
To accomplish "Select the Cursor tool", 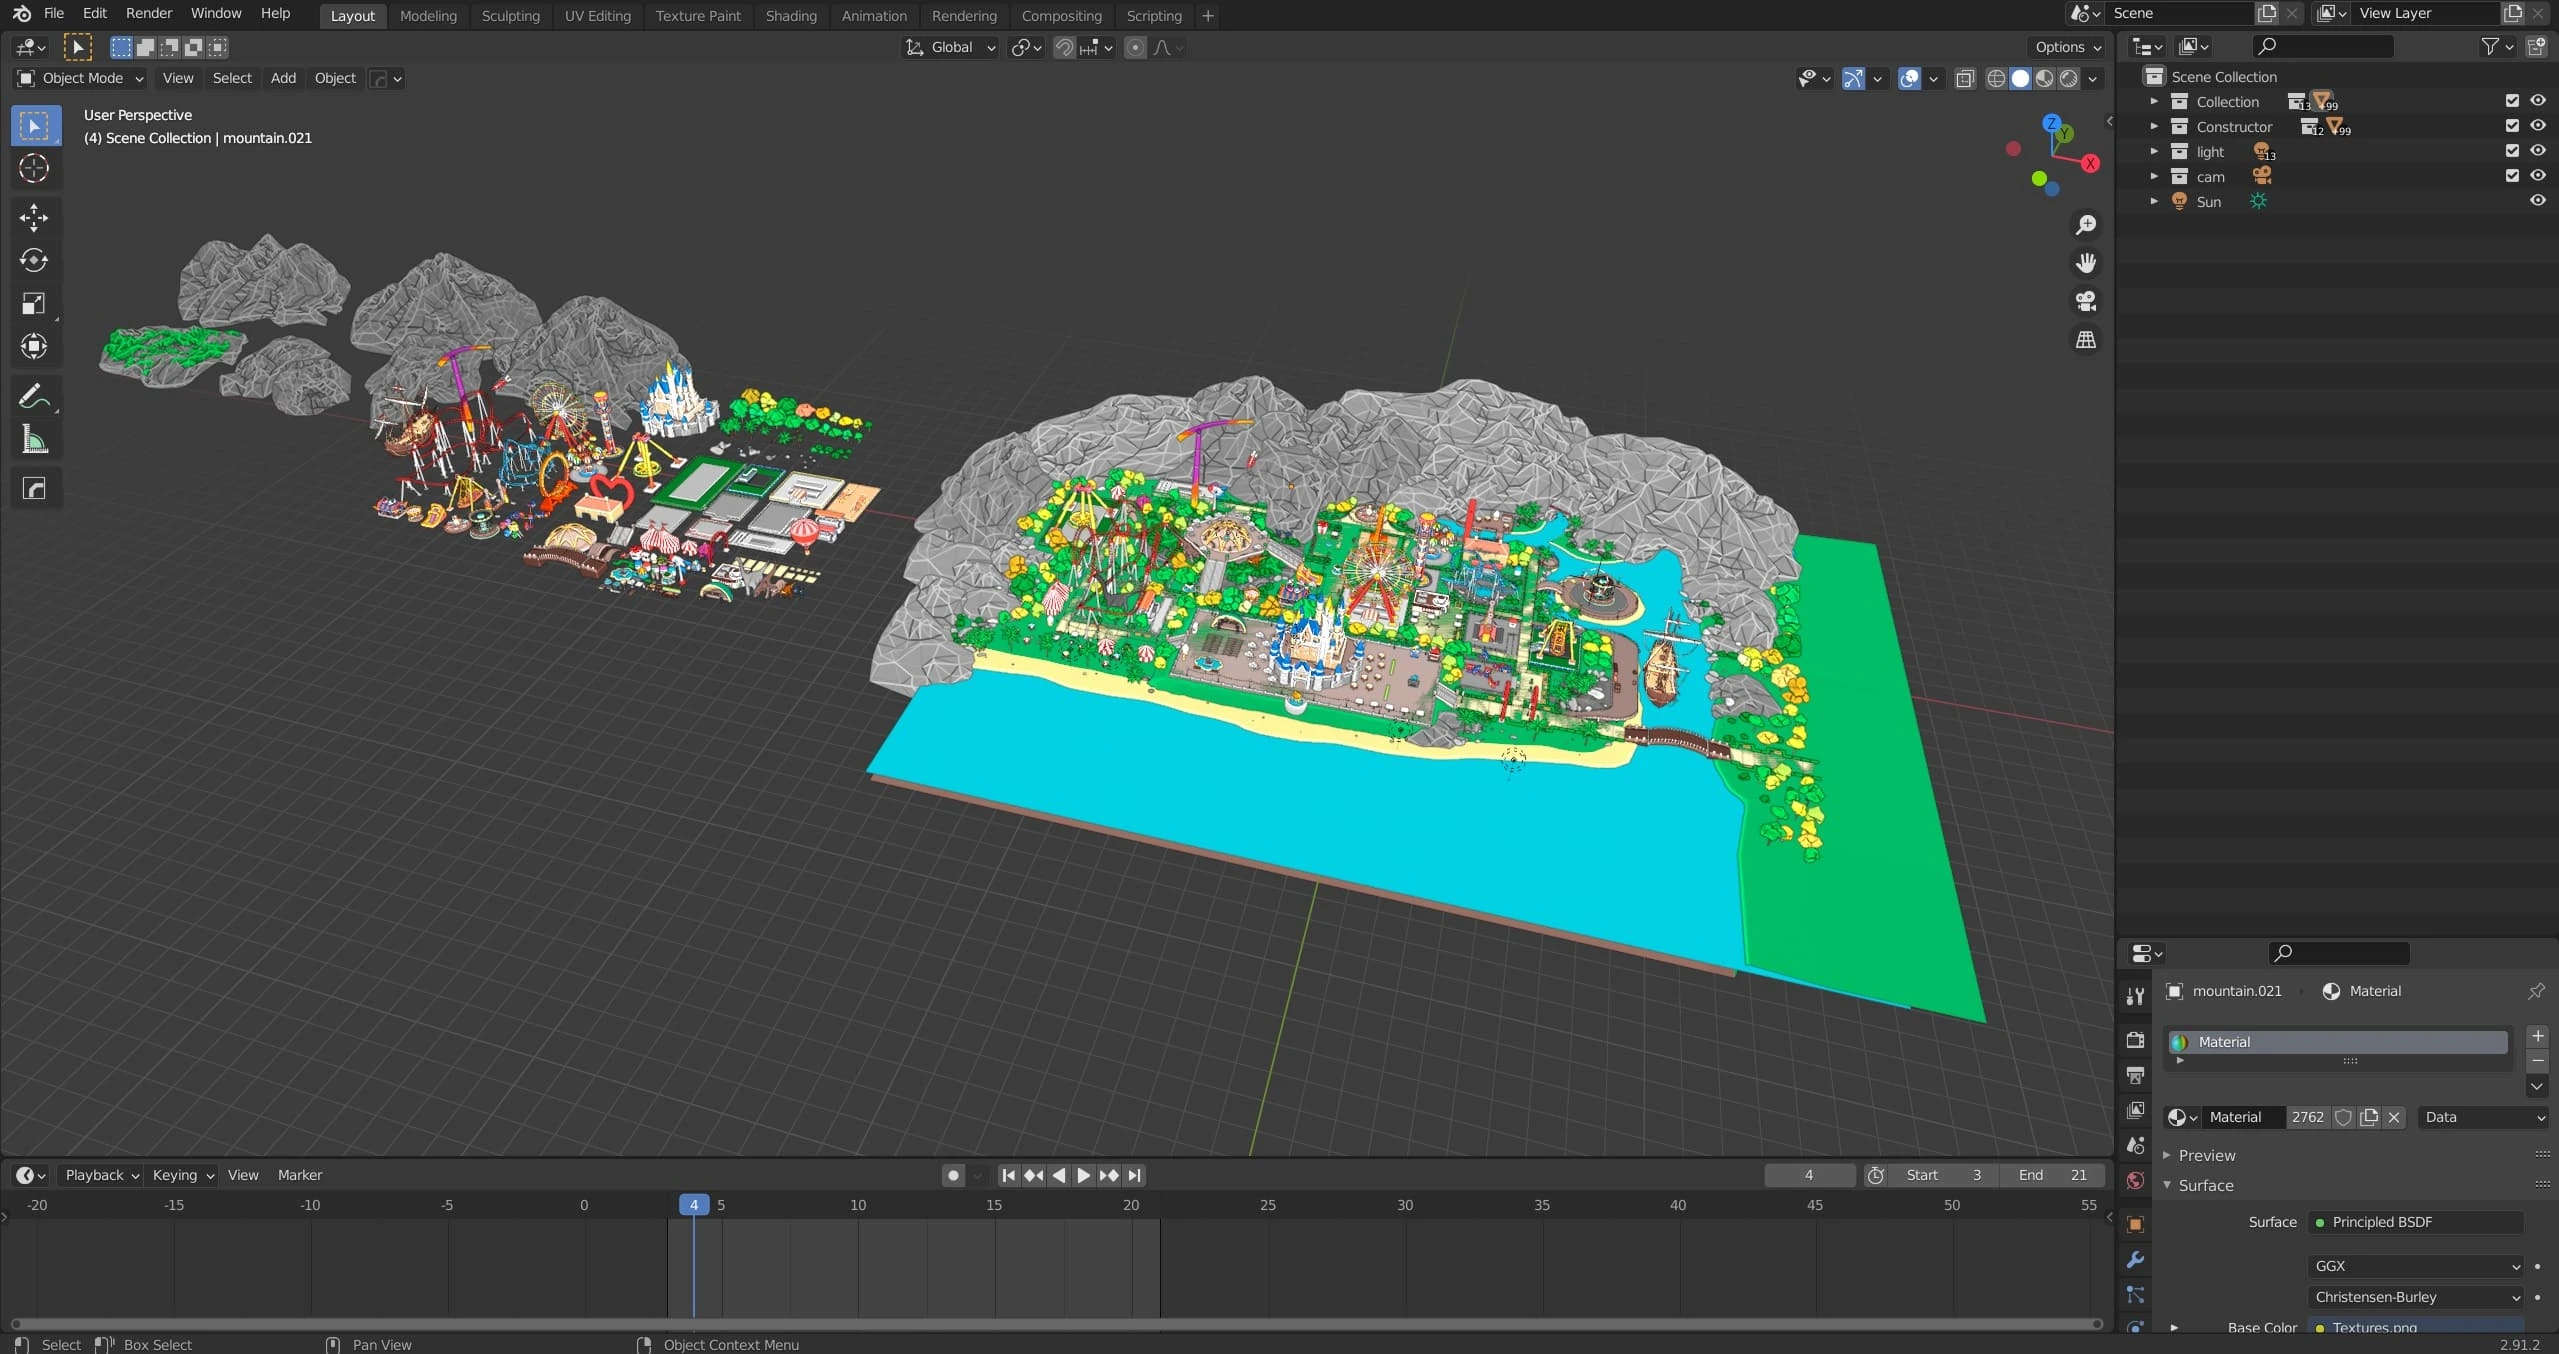I will pyautogui.click(x=34, y=168).
